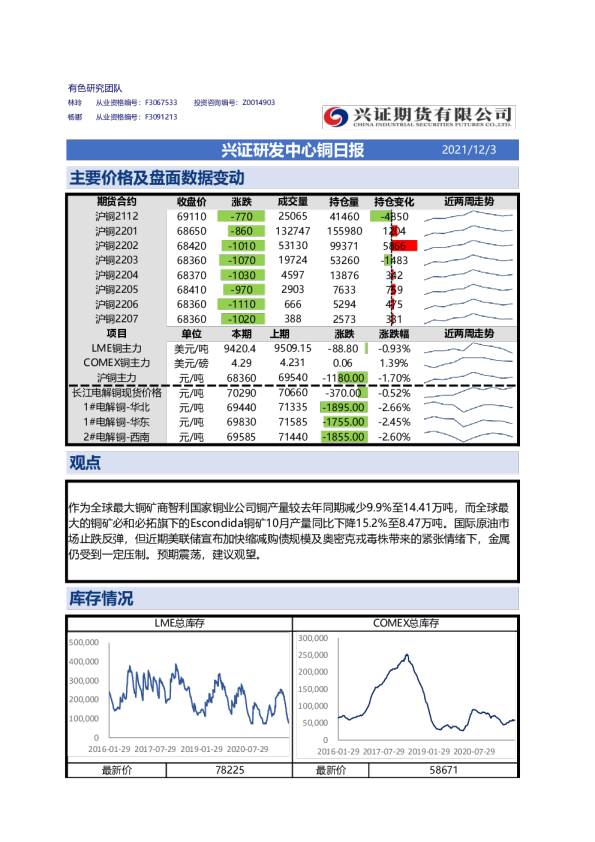Click the open interest value 155980
The width and height of the screenshot is (595, 842).
click(344, 231)
